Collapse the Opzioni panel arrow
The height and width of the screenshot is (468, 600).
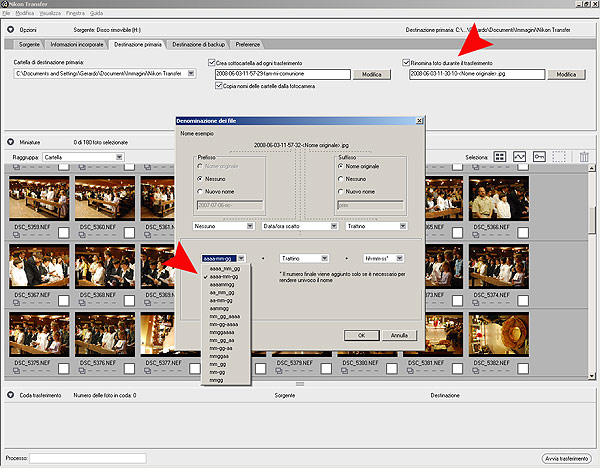(x=11, y=29)
